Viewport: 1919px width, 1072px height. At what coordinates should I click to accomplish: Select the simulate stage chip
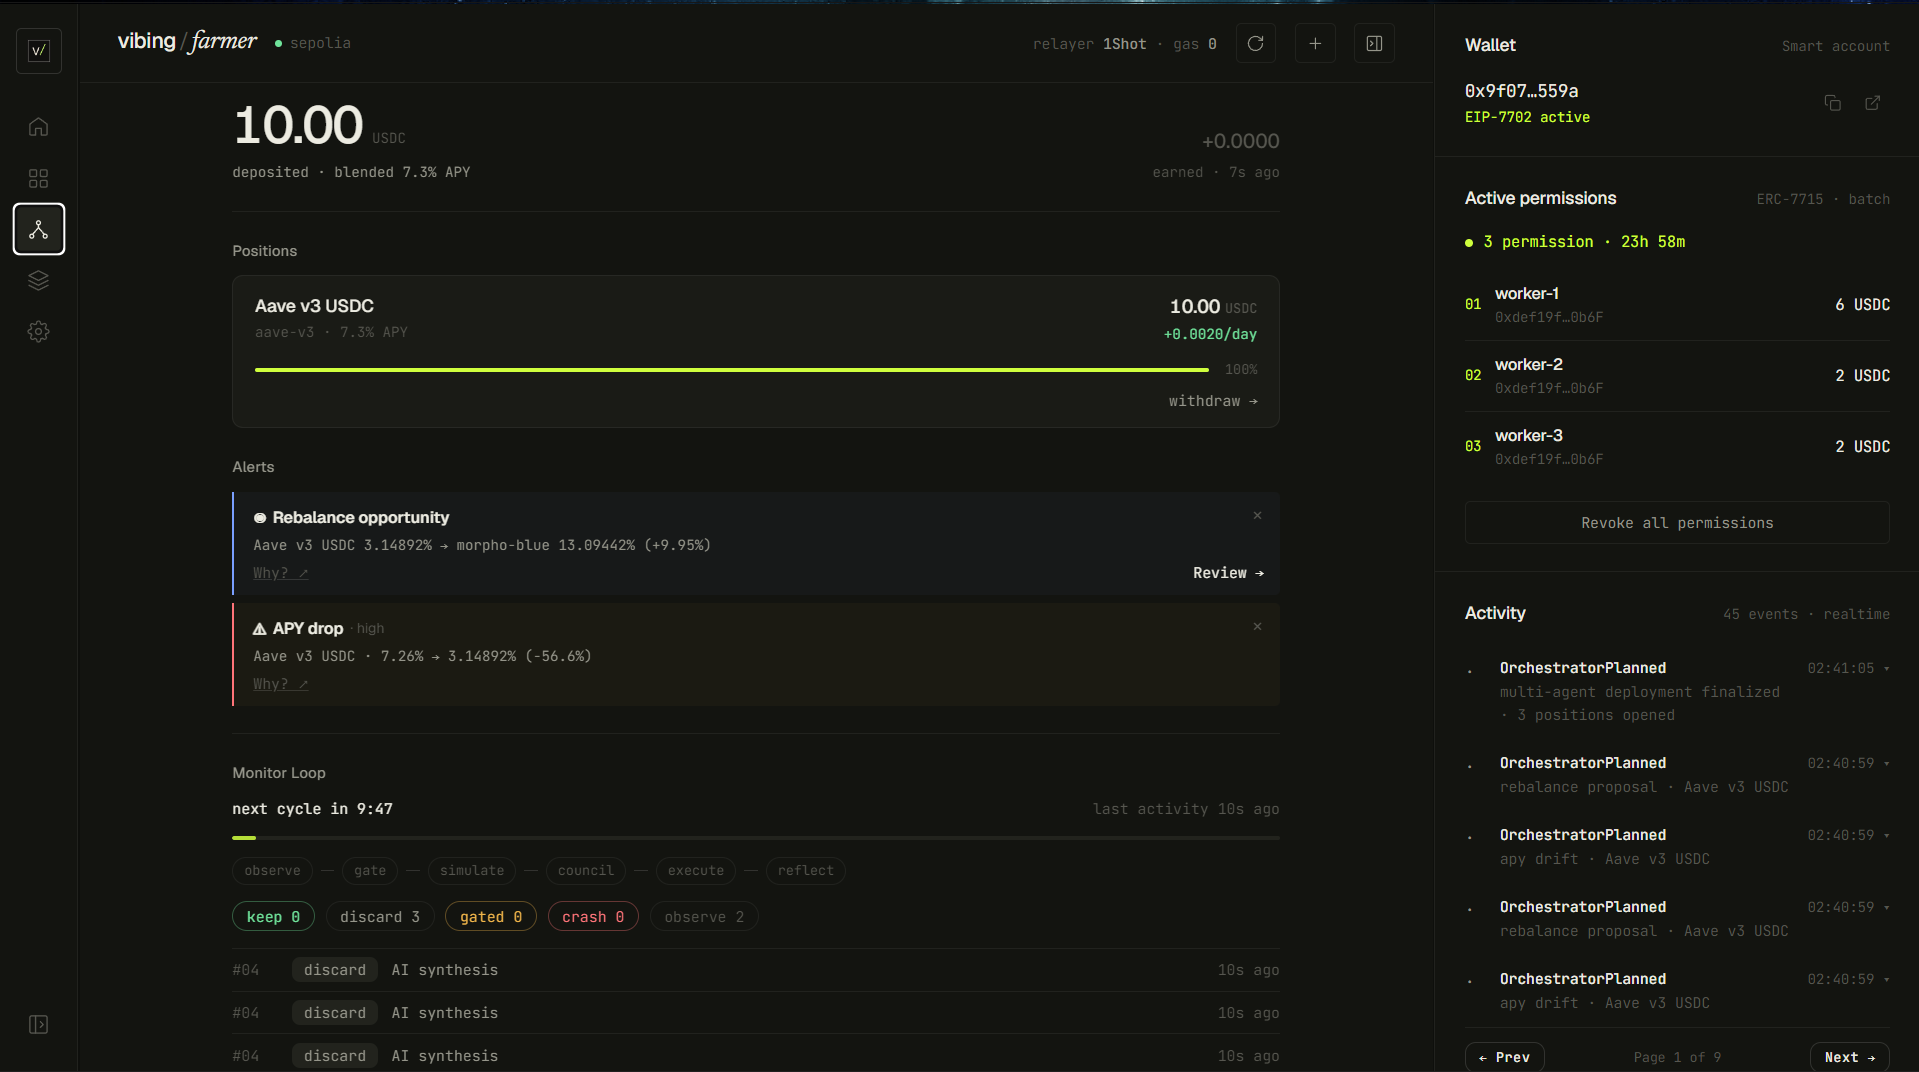pyautogui.click(x=472, y=871)
